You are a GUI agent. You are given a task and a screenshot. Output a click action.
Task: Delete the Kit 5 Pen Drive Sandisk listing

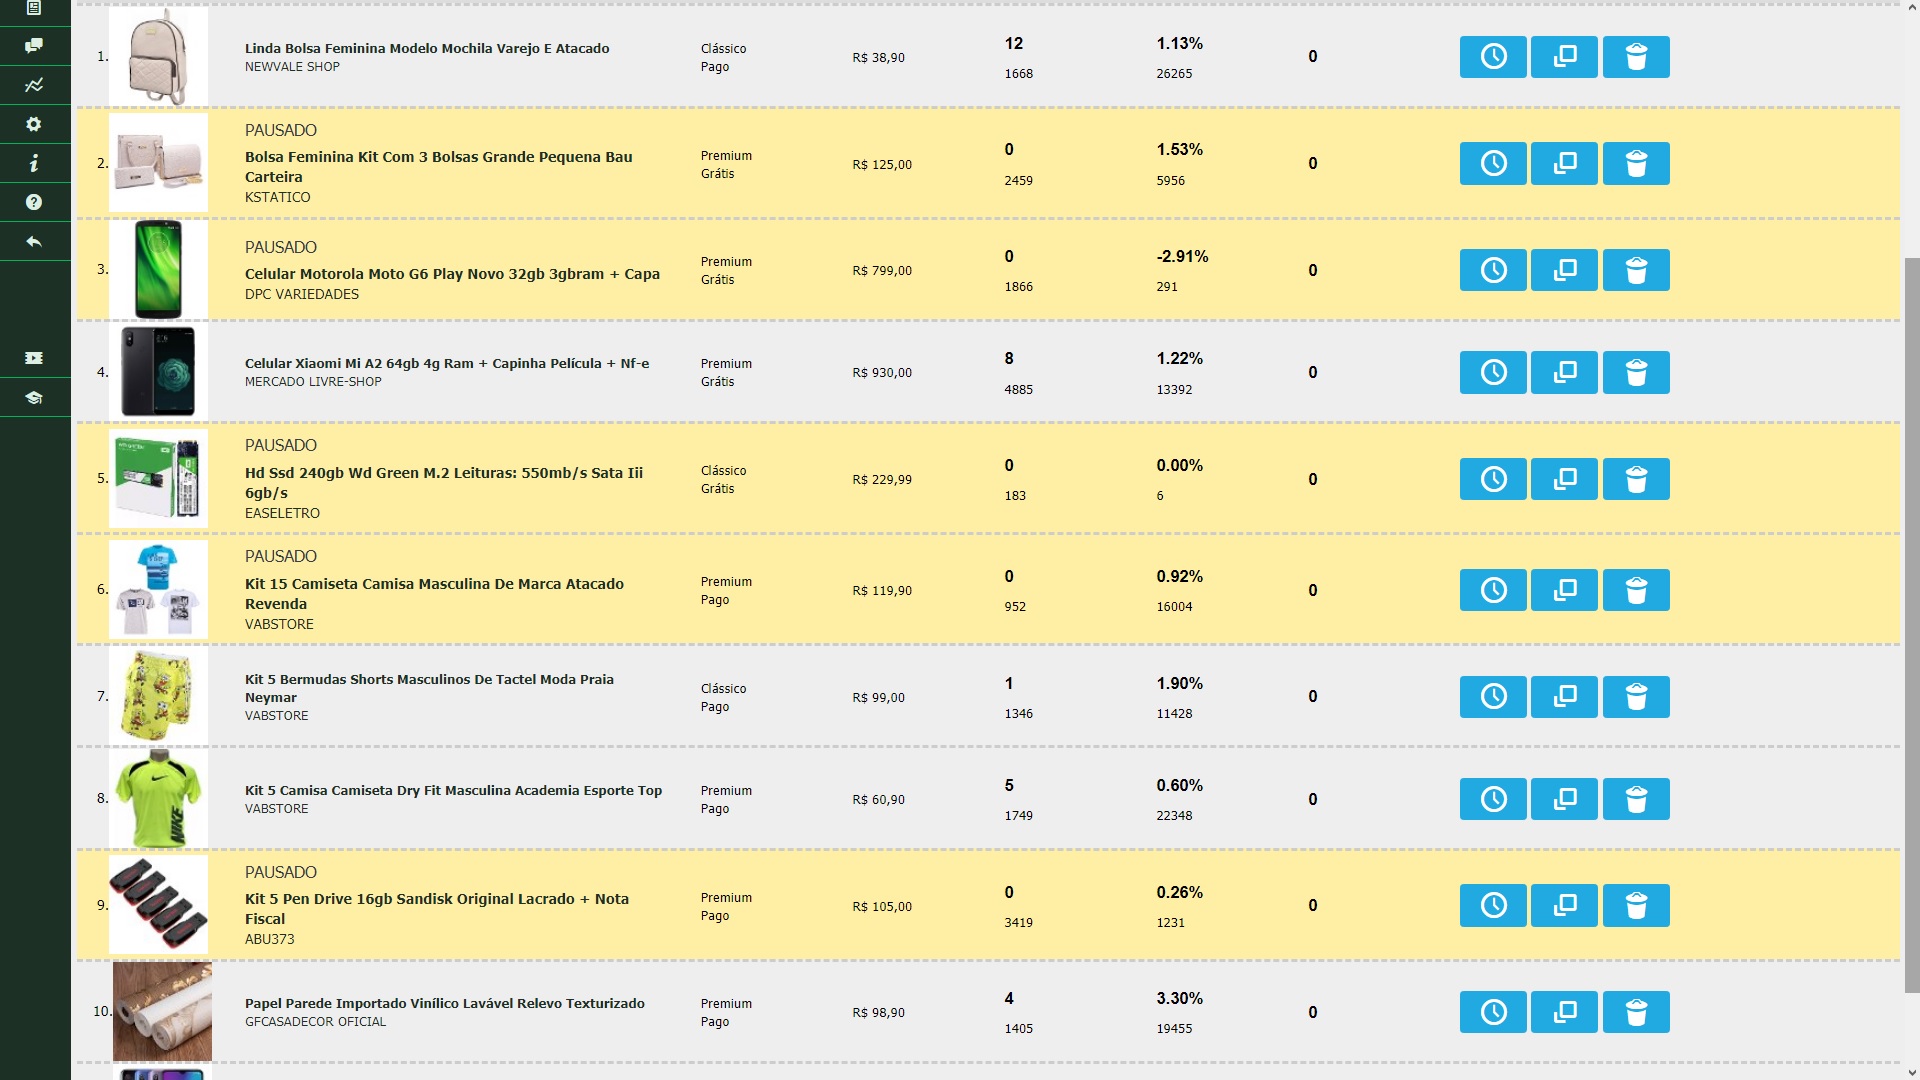[x=1636, y=905]
